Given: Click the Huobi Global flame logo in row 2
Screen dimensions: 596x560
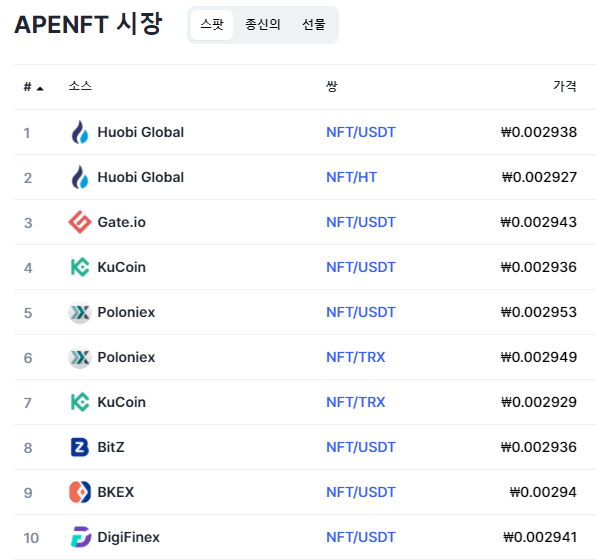Looking at the screenshot, I should tap(80, 177).
